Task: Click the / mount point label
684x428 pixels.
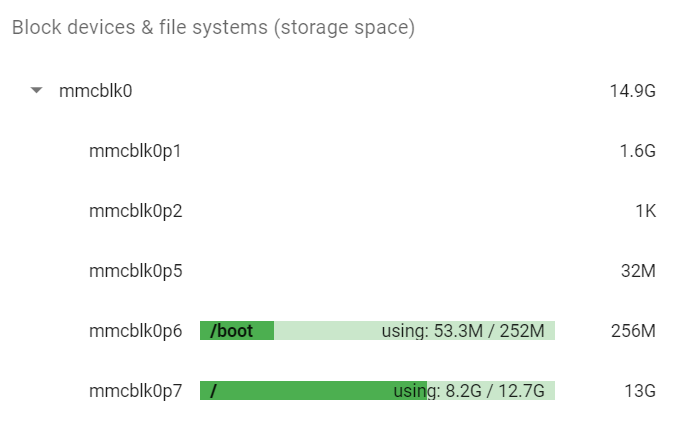Action: point(213,391)
